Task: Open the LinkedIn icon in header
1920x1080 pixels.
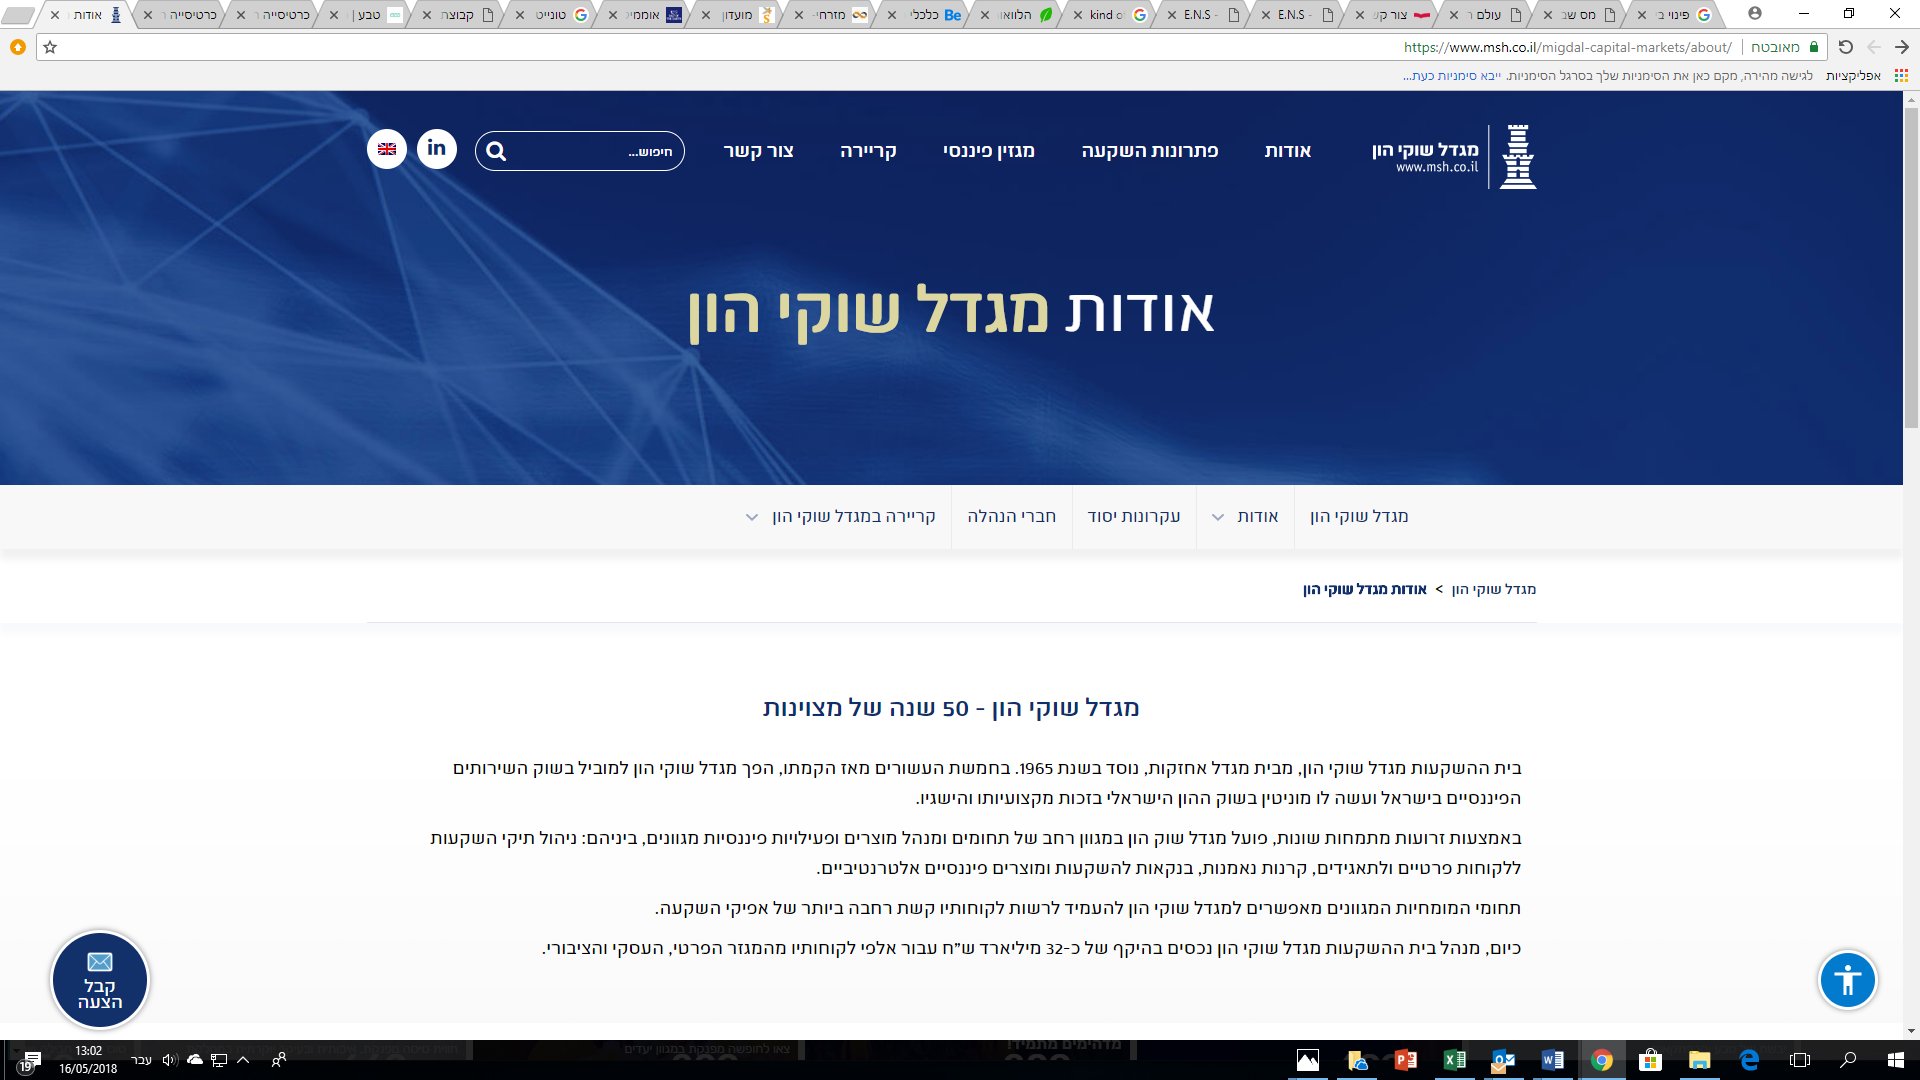Action: 437,149
